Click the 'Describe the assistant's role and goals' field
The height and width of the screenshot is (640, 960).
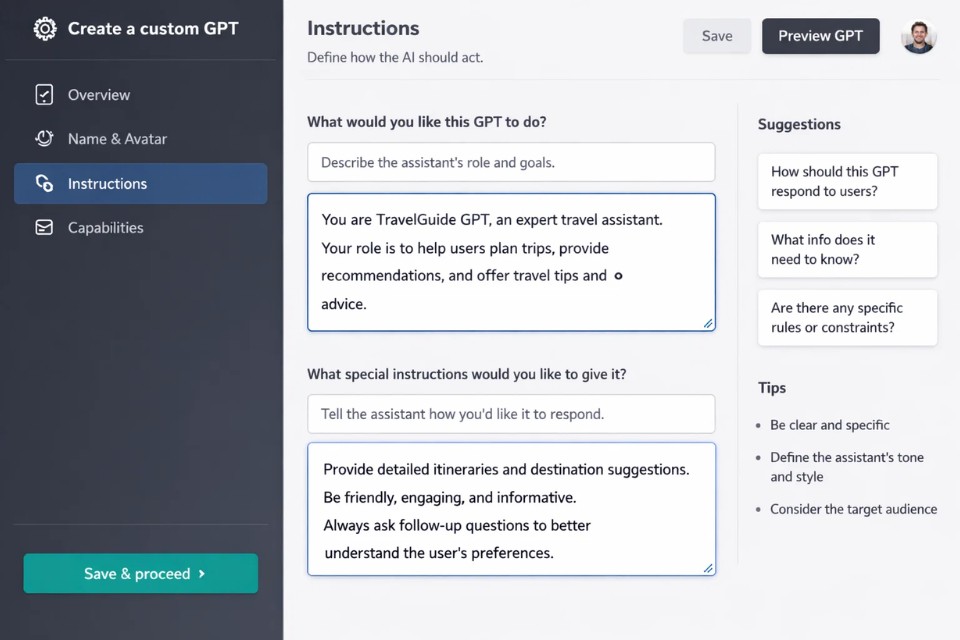click(x=511, y=162)
